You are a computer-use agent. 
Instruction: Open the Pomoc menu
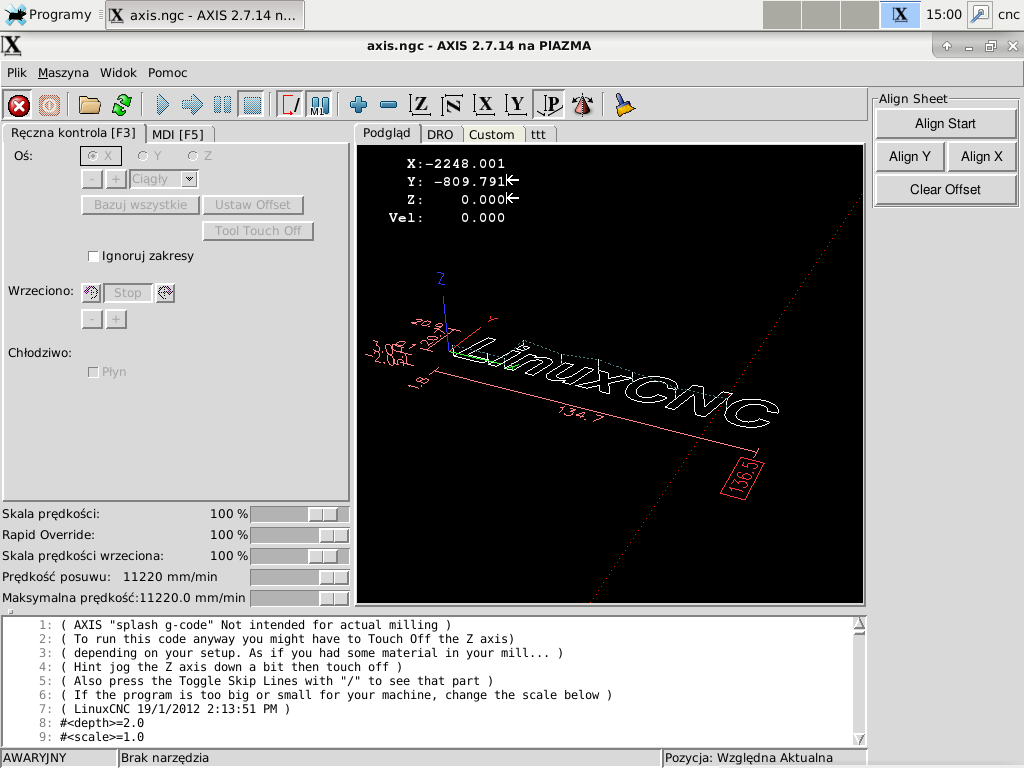(167, 72)
